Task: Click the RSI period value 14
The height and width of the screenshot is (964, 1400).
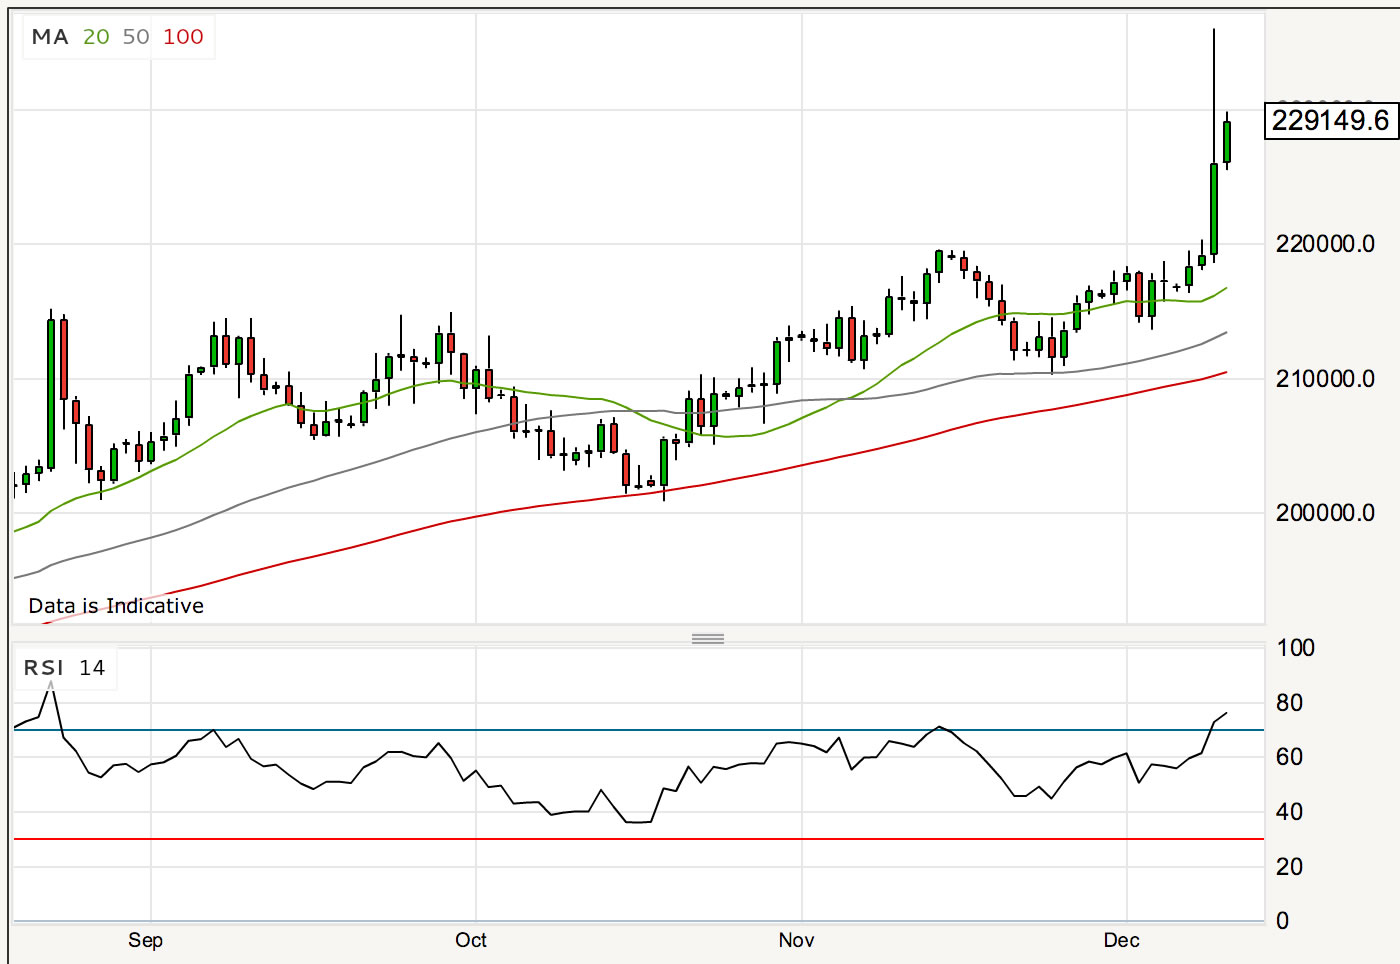Action: pos(92,668)
